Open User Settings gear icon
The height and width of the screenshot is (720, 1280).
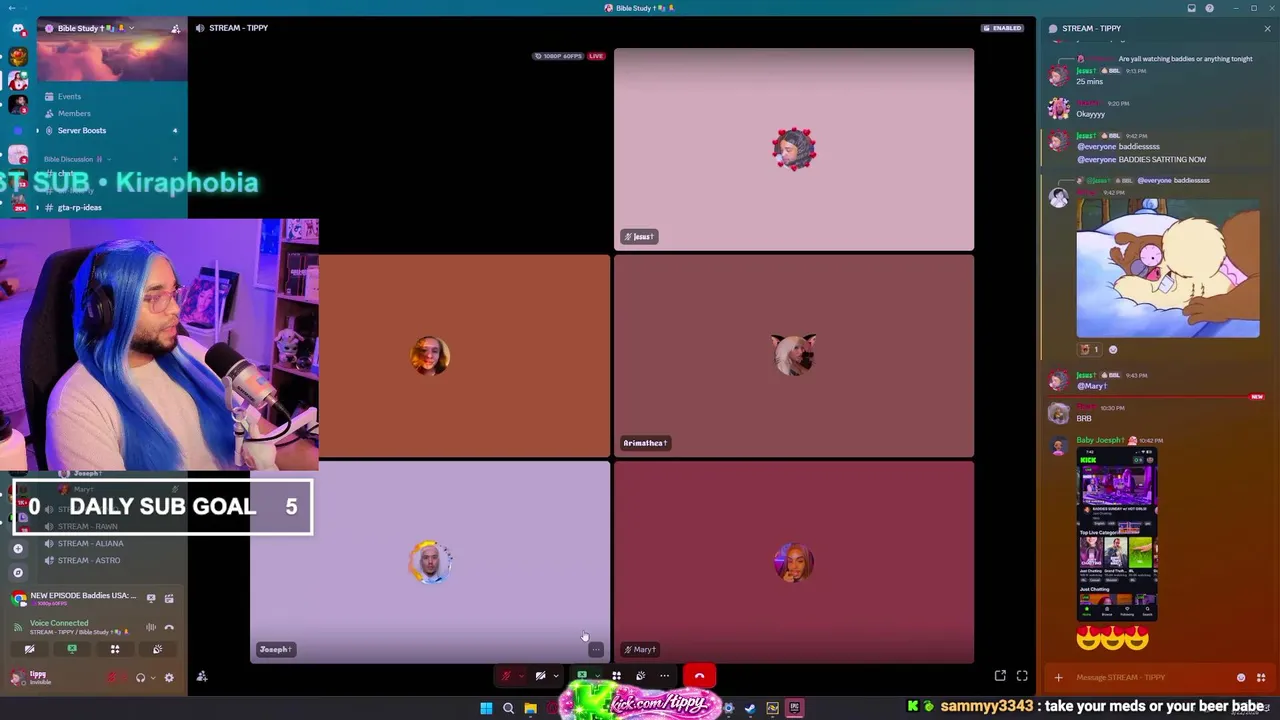click(x=169, y=677)
